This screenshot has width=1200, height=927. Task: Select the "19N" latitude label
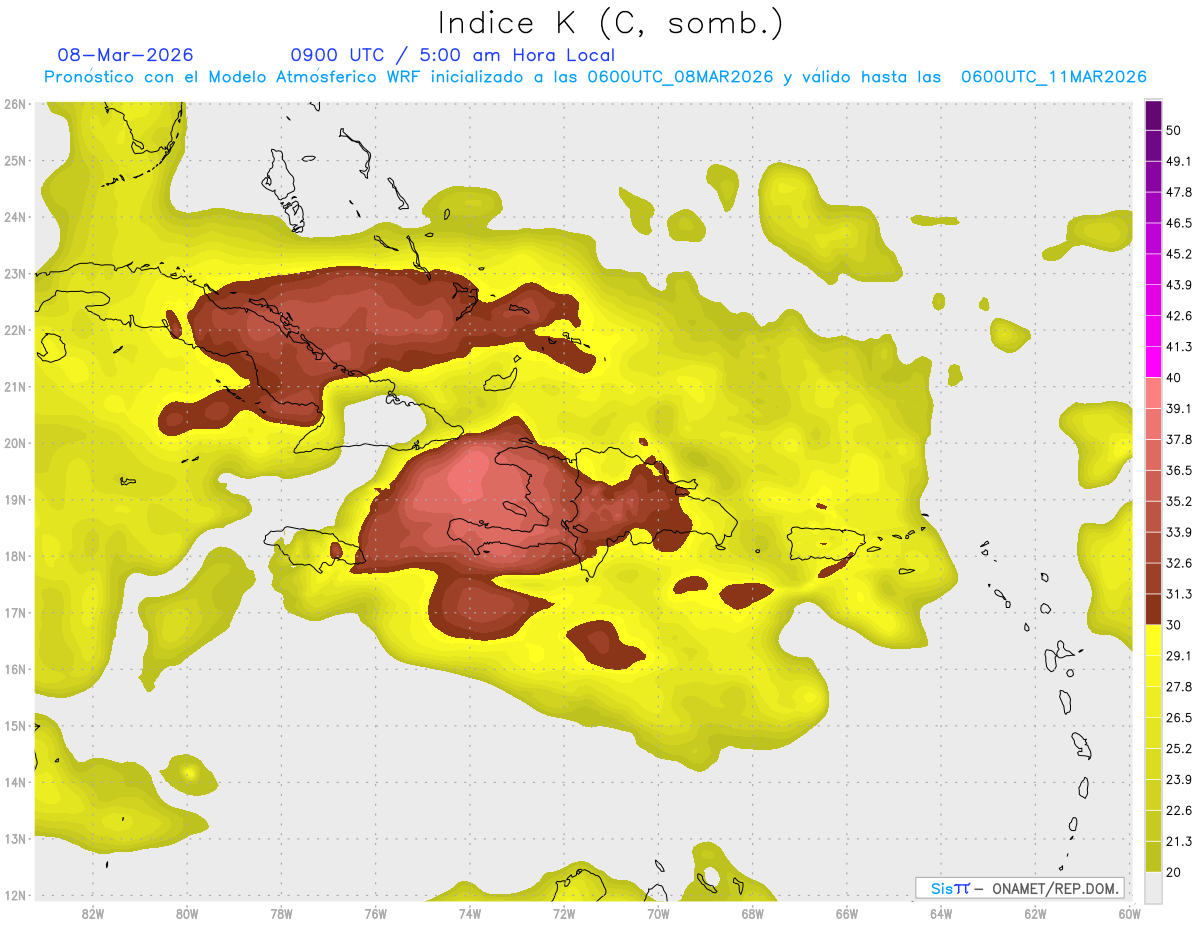(15, 499)
